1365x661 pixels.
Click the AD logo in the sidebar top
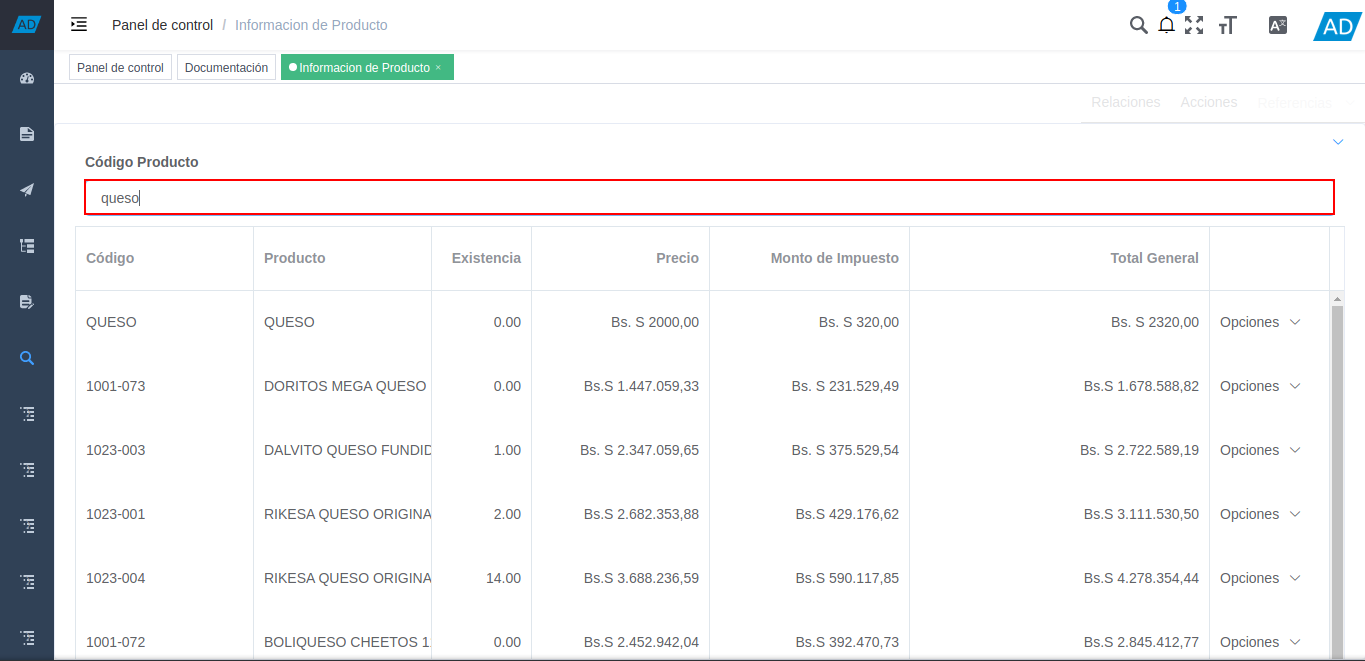[x=27, y=24]
